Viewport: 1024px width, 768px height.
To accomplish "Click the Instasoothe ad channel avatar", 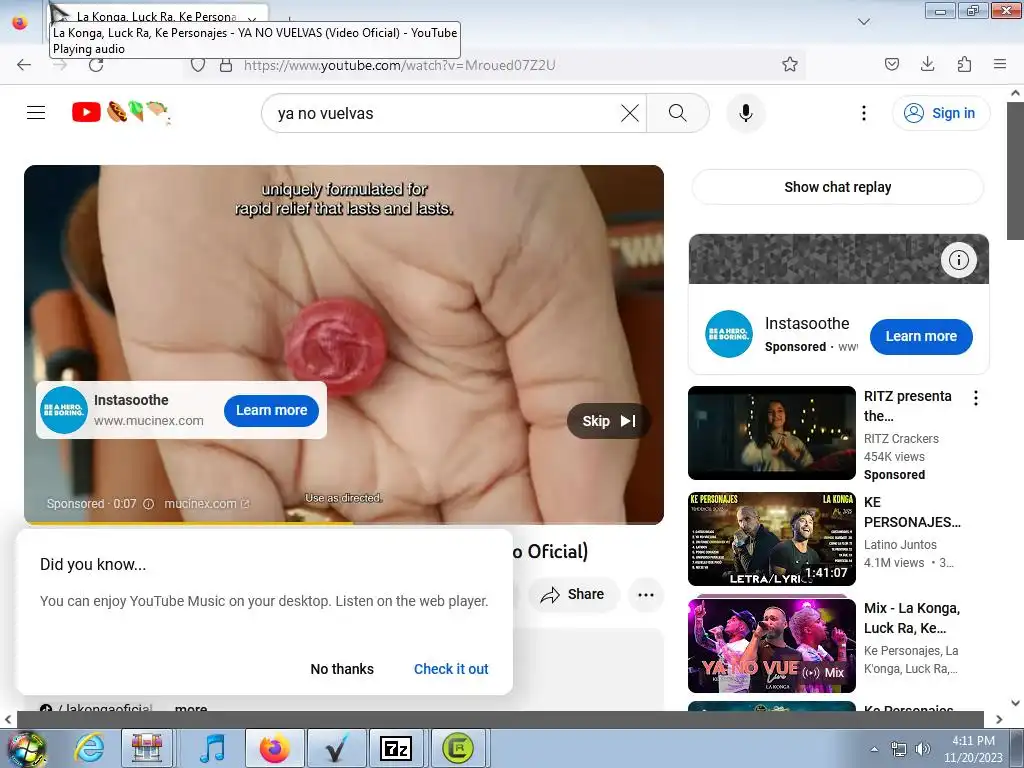I will (63, 410).
